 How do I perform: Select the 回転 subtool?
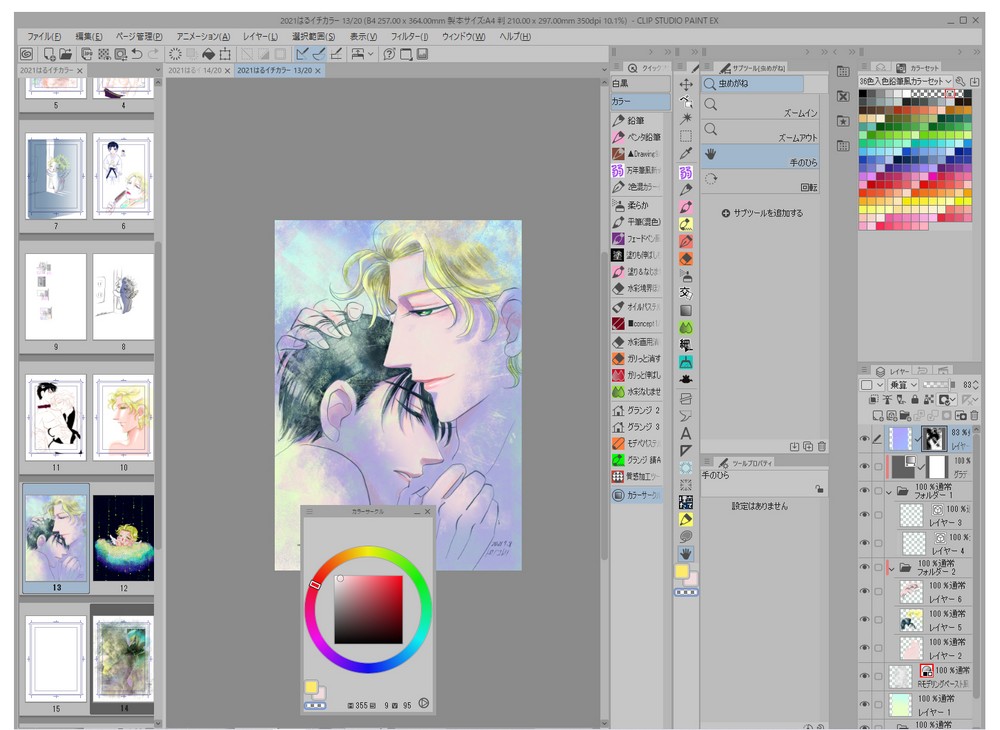coord(759,181)
